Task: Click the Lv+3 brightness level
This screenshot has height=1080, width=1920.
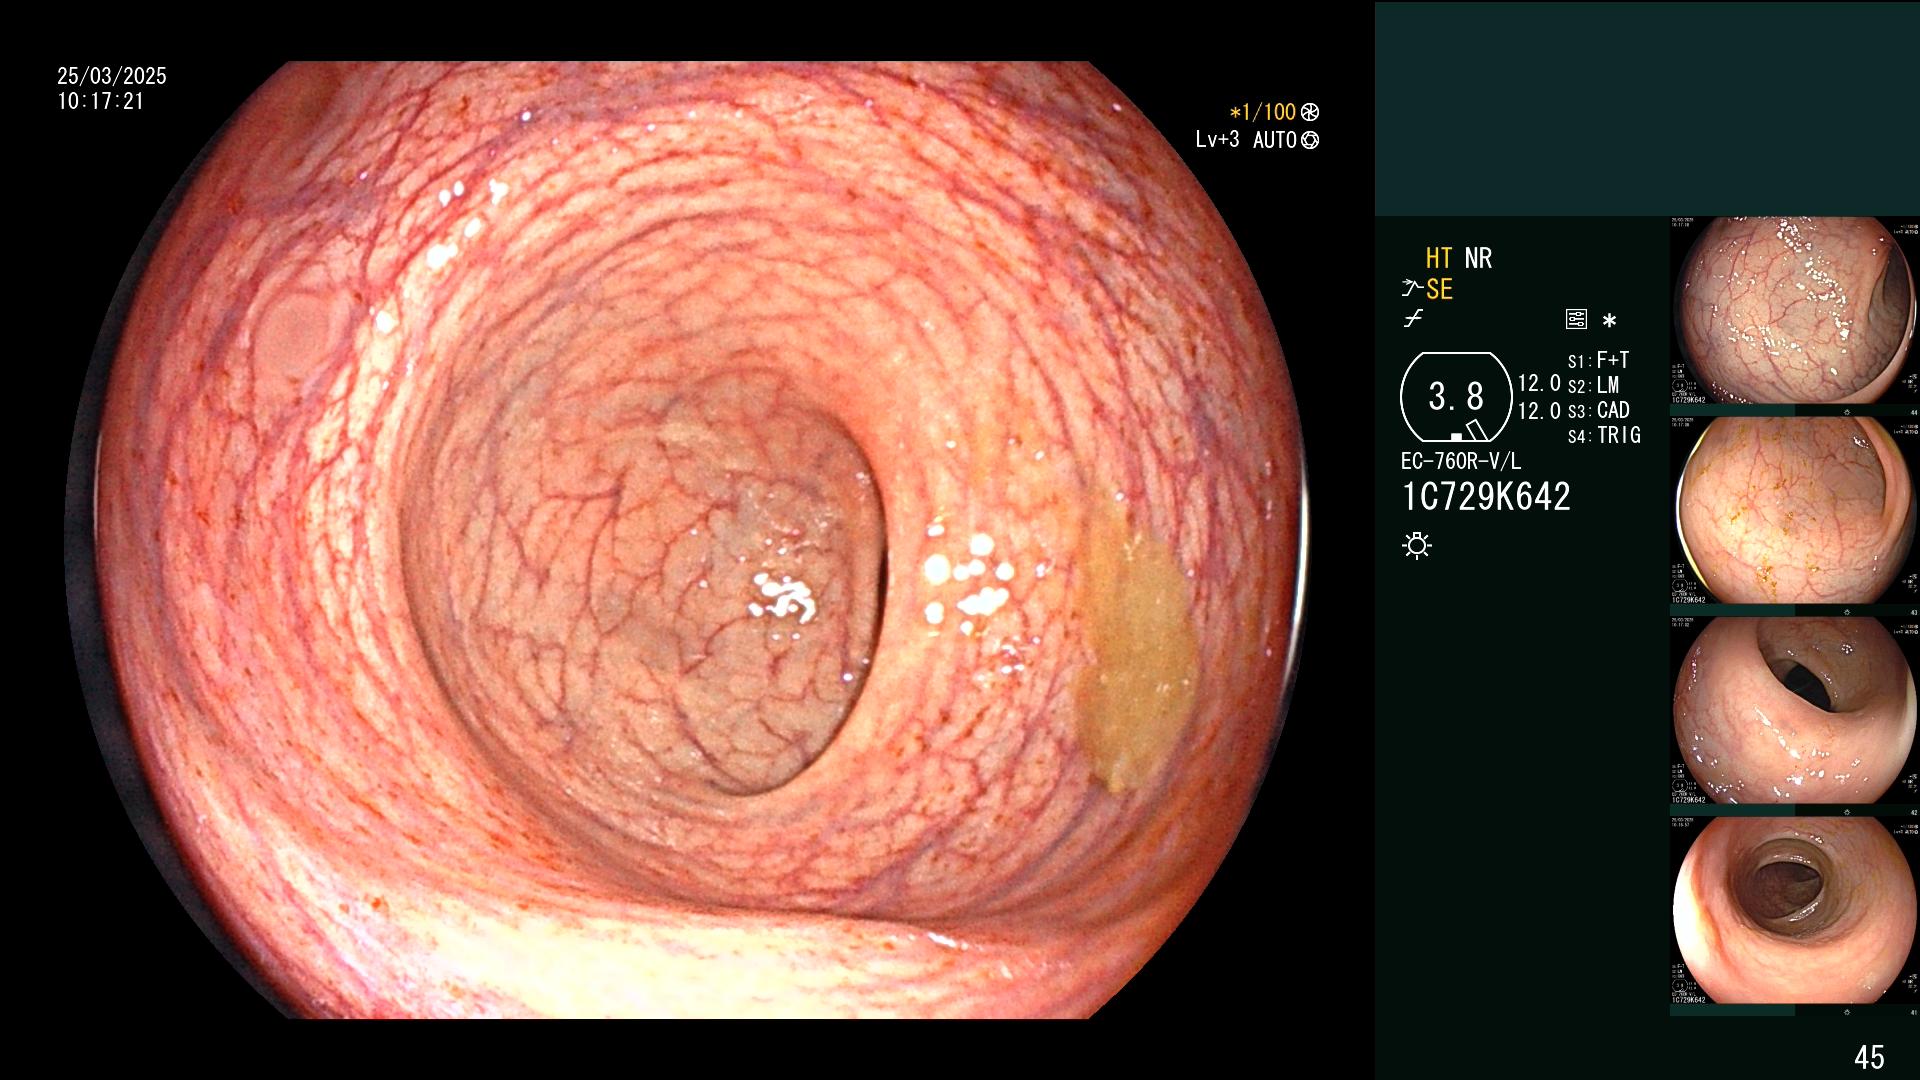Action: tap(1217, 140)
